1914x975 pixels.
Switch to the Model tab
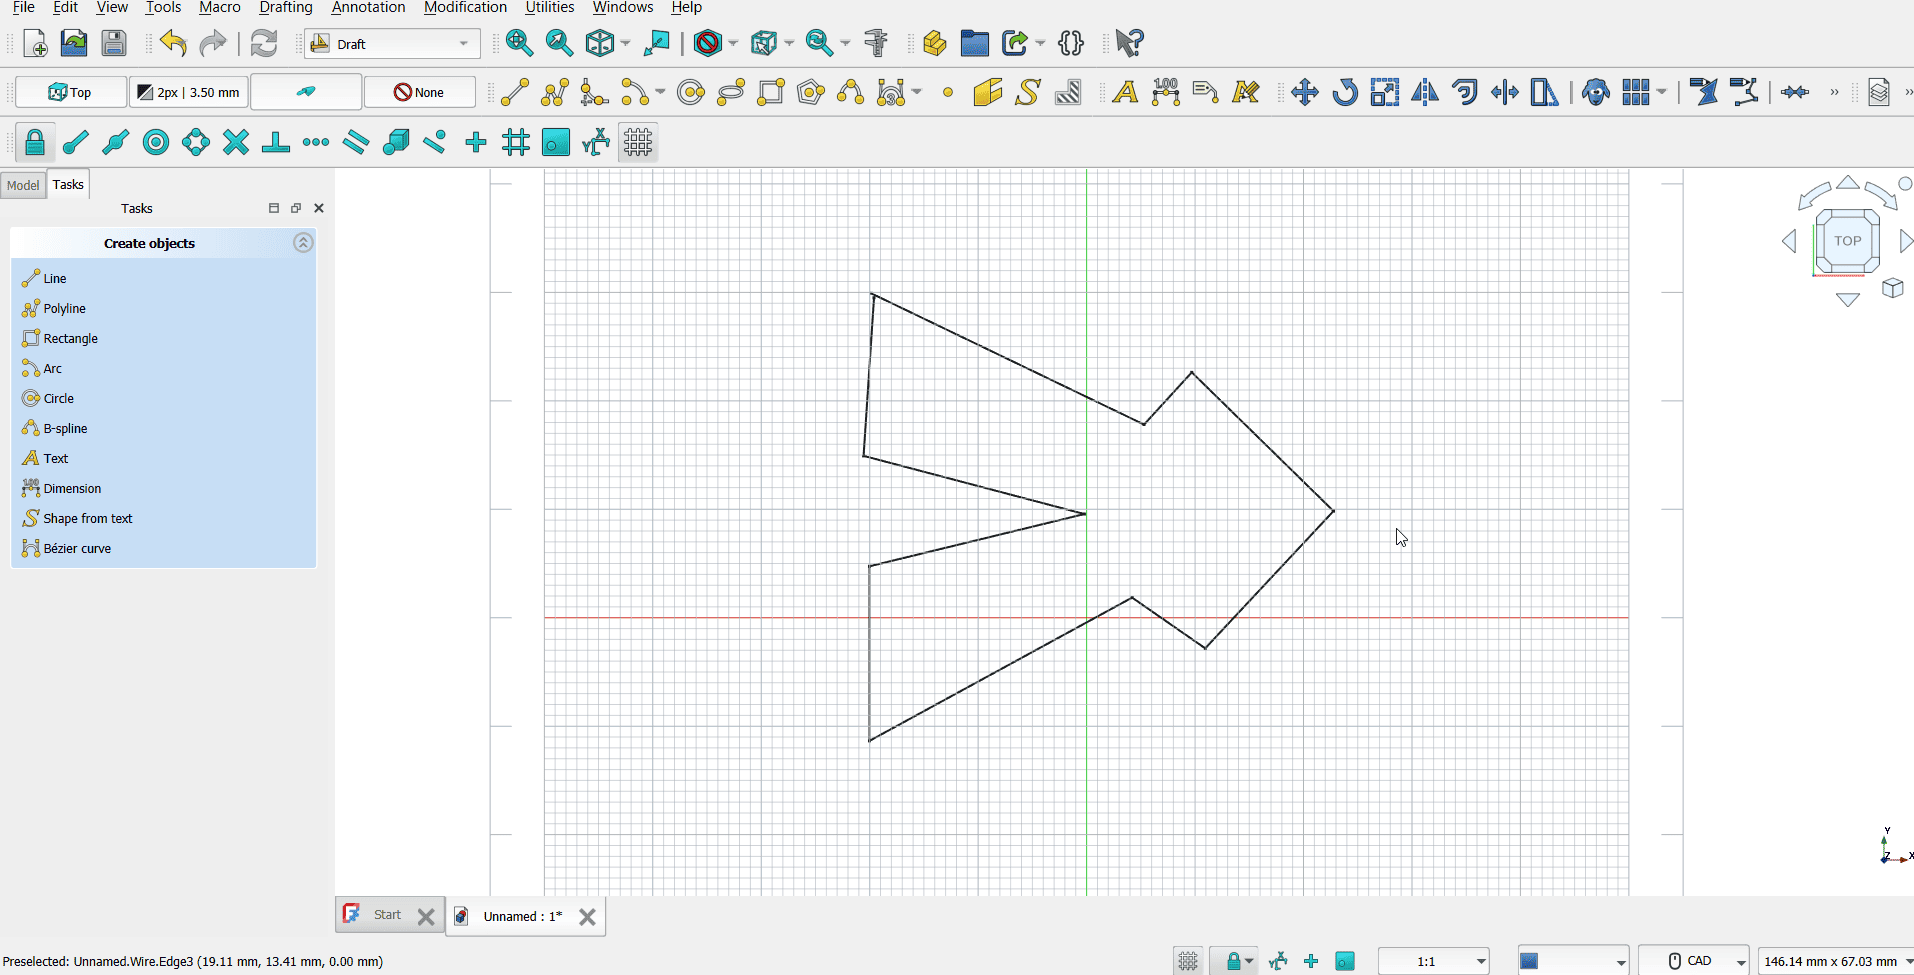click(x=23, y=185)
